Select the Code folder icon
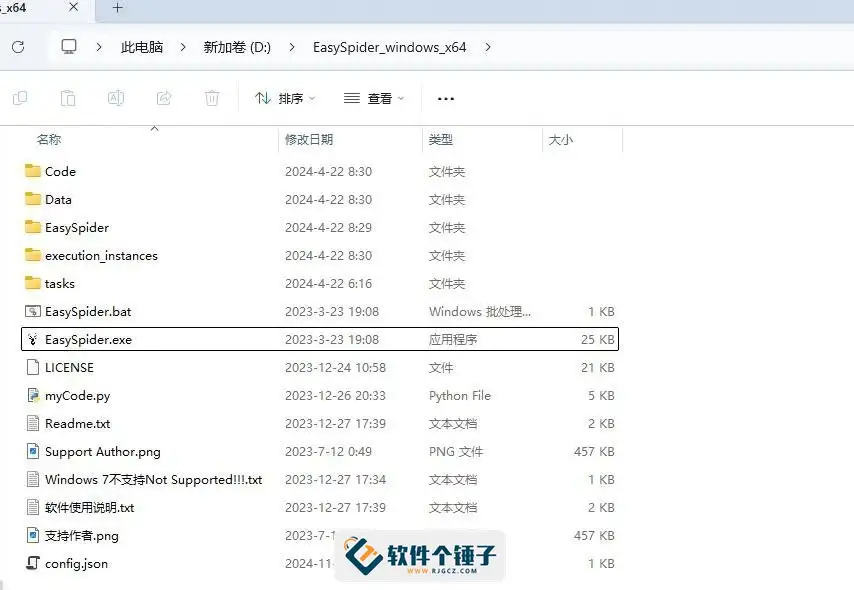The width and height of the screenshot is (854, 590). [x=33, y=171]
